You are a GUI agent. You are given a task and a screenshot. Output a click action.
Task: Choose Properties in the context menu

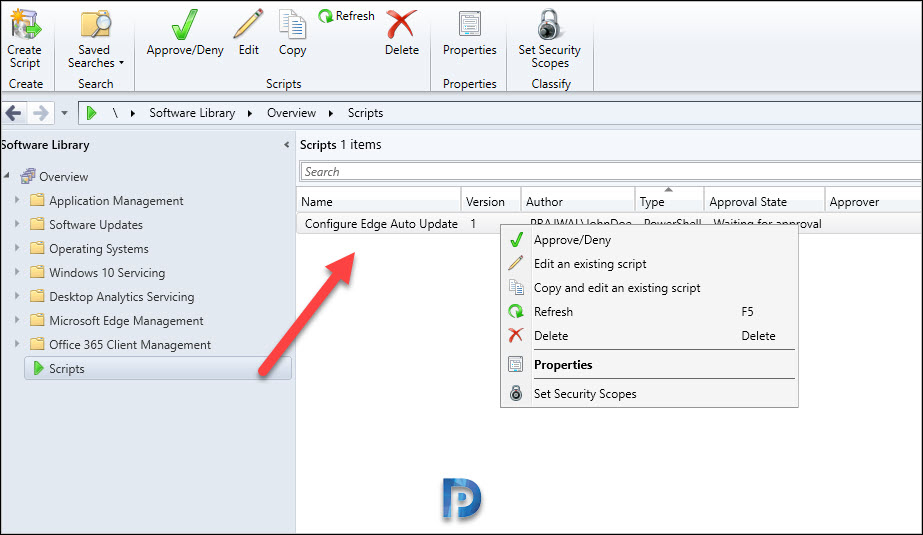point(649,364)
